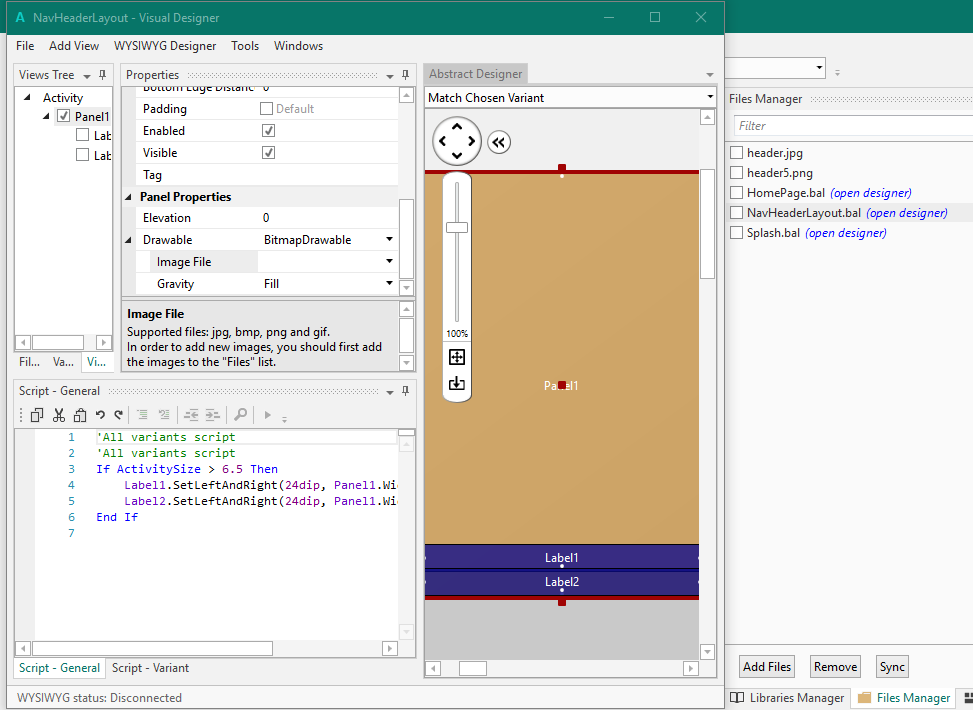Image resolution: width=973 pixels, height=710 pixels.
Task: Click the Undo arrow in Script toolbar
Action: point(100,415)
